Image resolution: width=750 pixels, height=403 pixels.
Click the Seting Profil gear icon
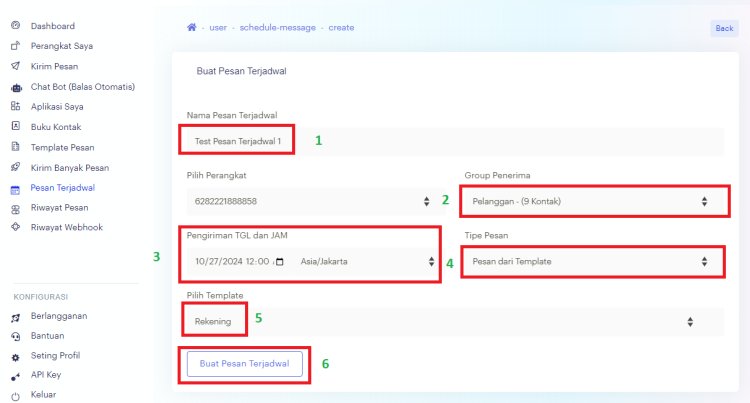click(15, 358)
